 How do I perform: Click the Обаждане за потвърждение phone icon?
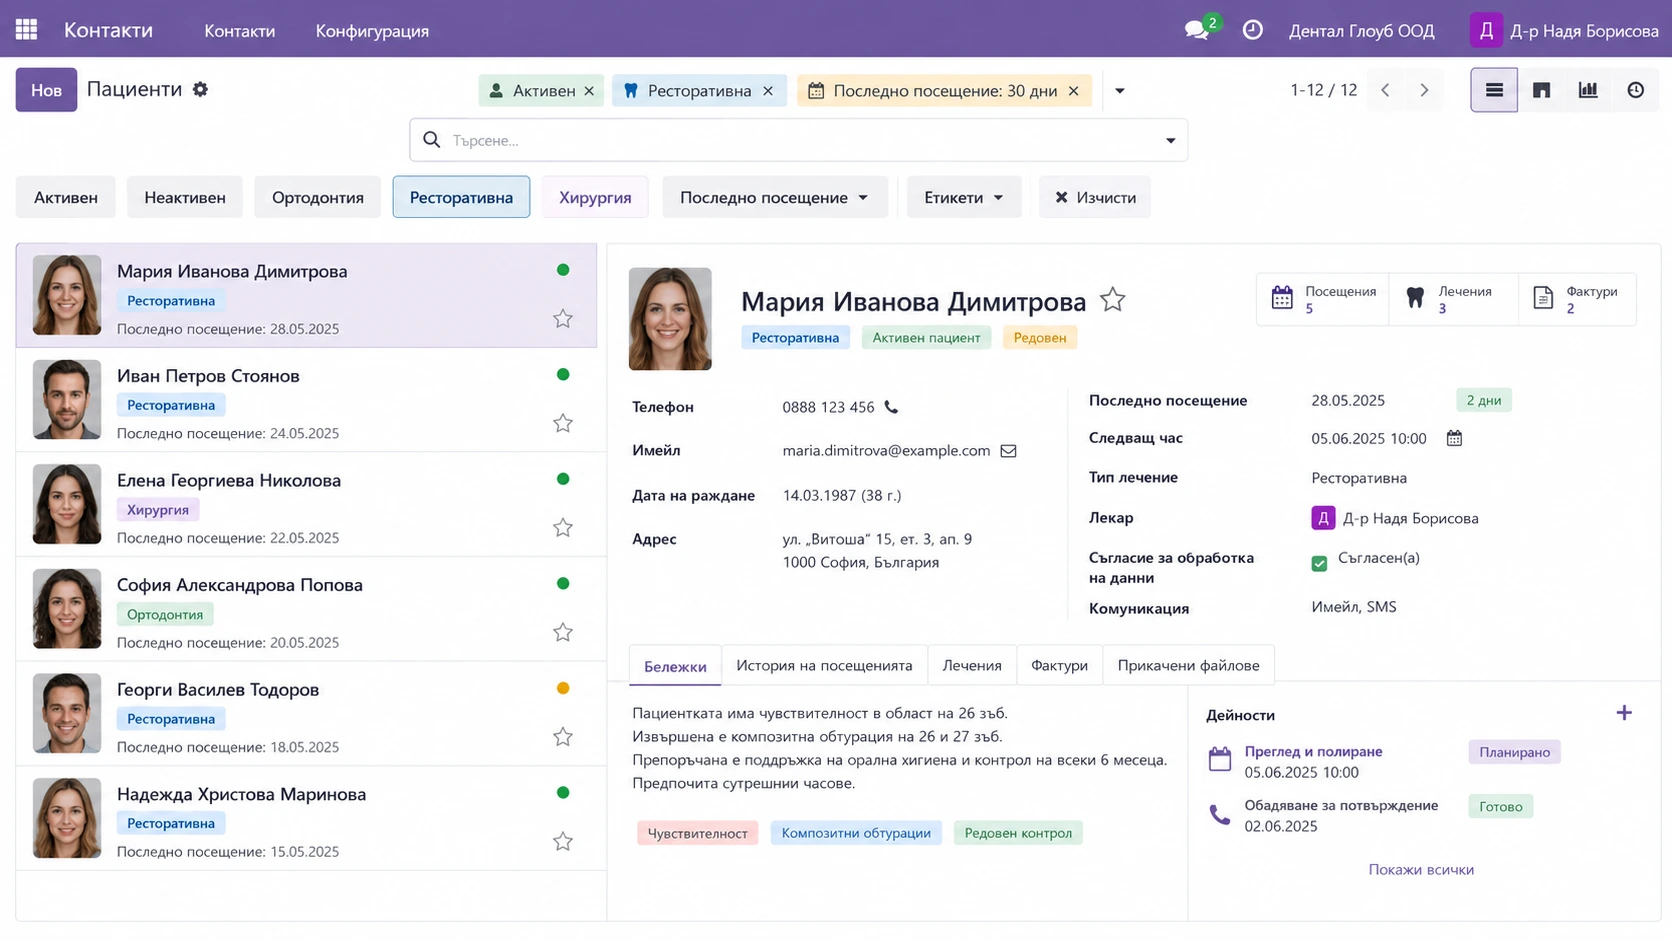1220,815
